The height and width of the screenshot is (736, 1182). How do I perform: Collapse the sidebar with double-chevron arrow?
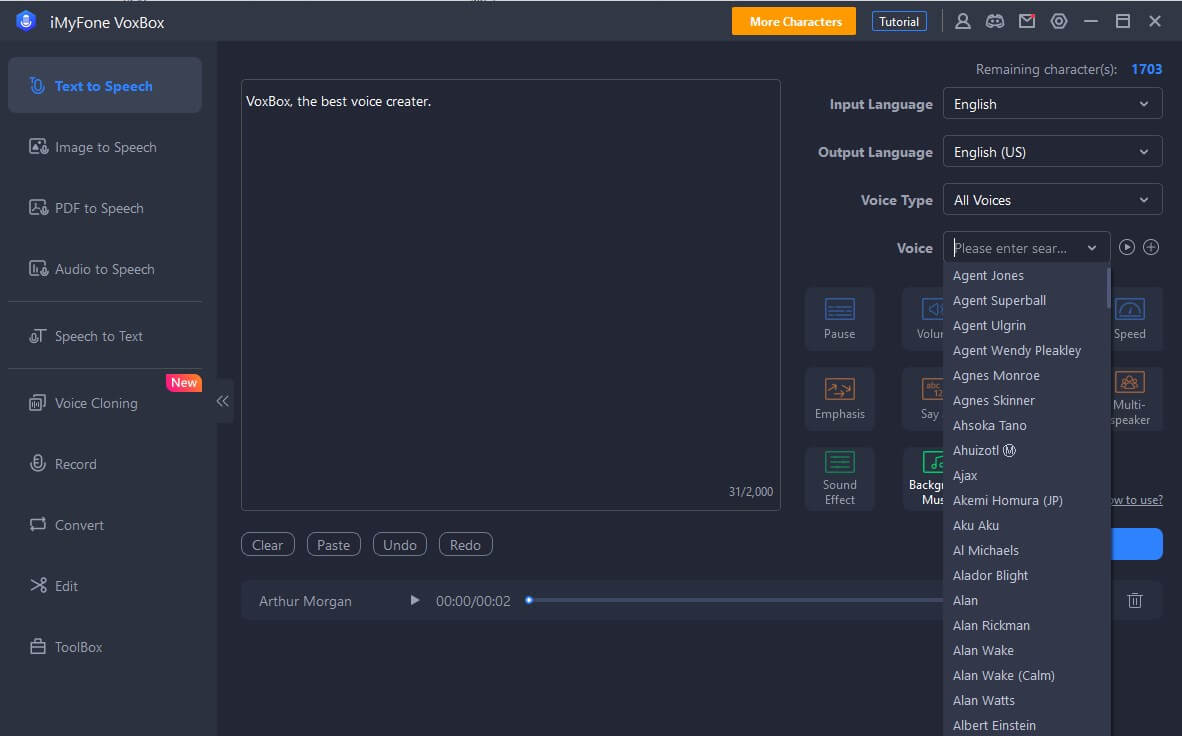click(x=222, y=401)
